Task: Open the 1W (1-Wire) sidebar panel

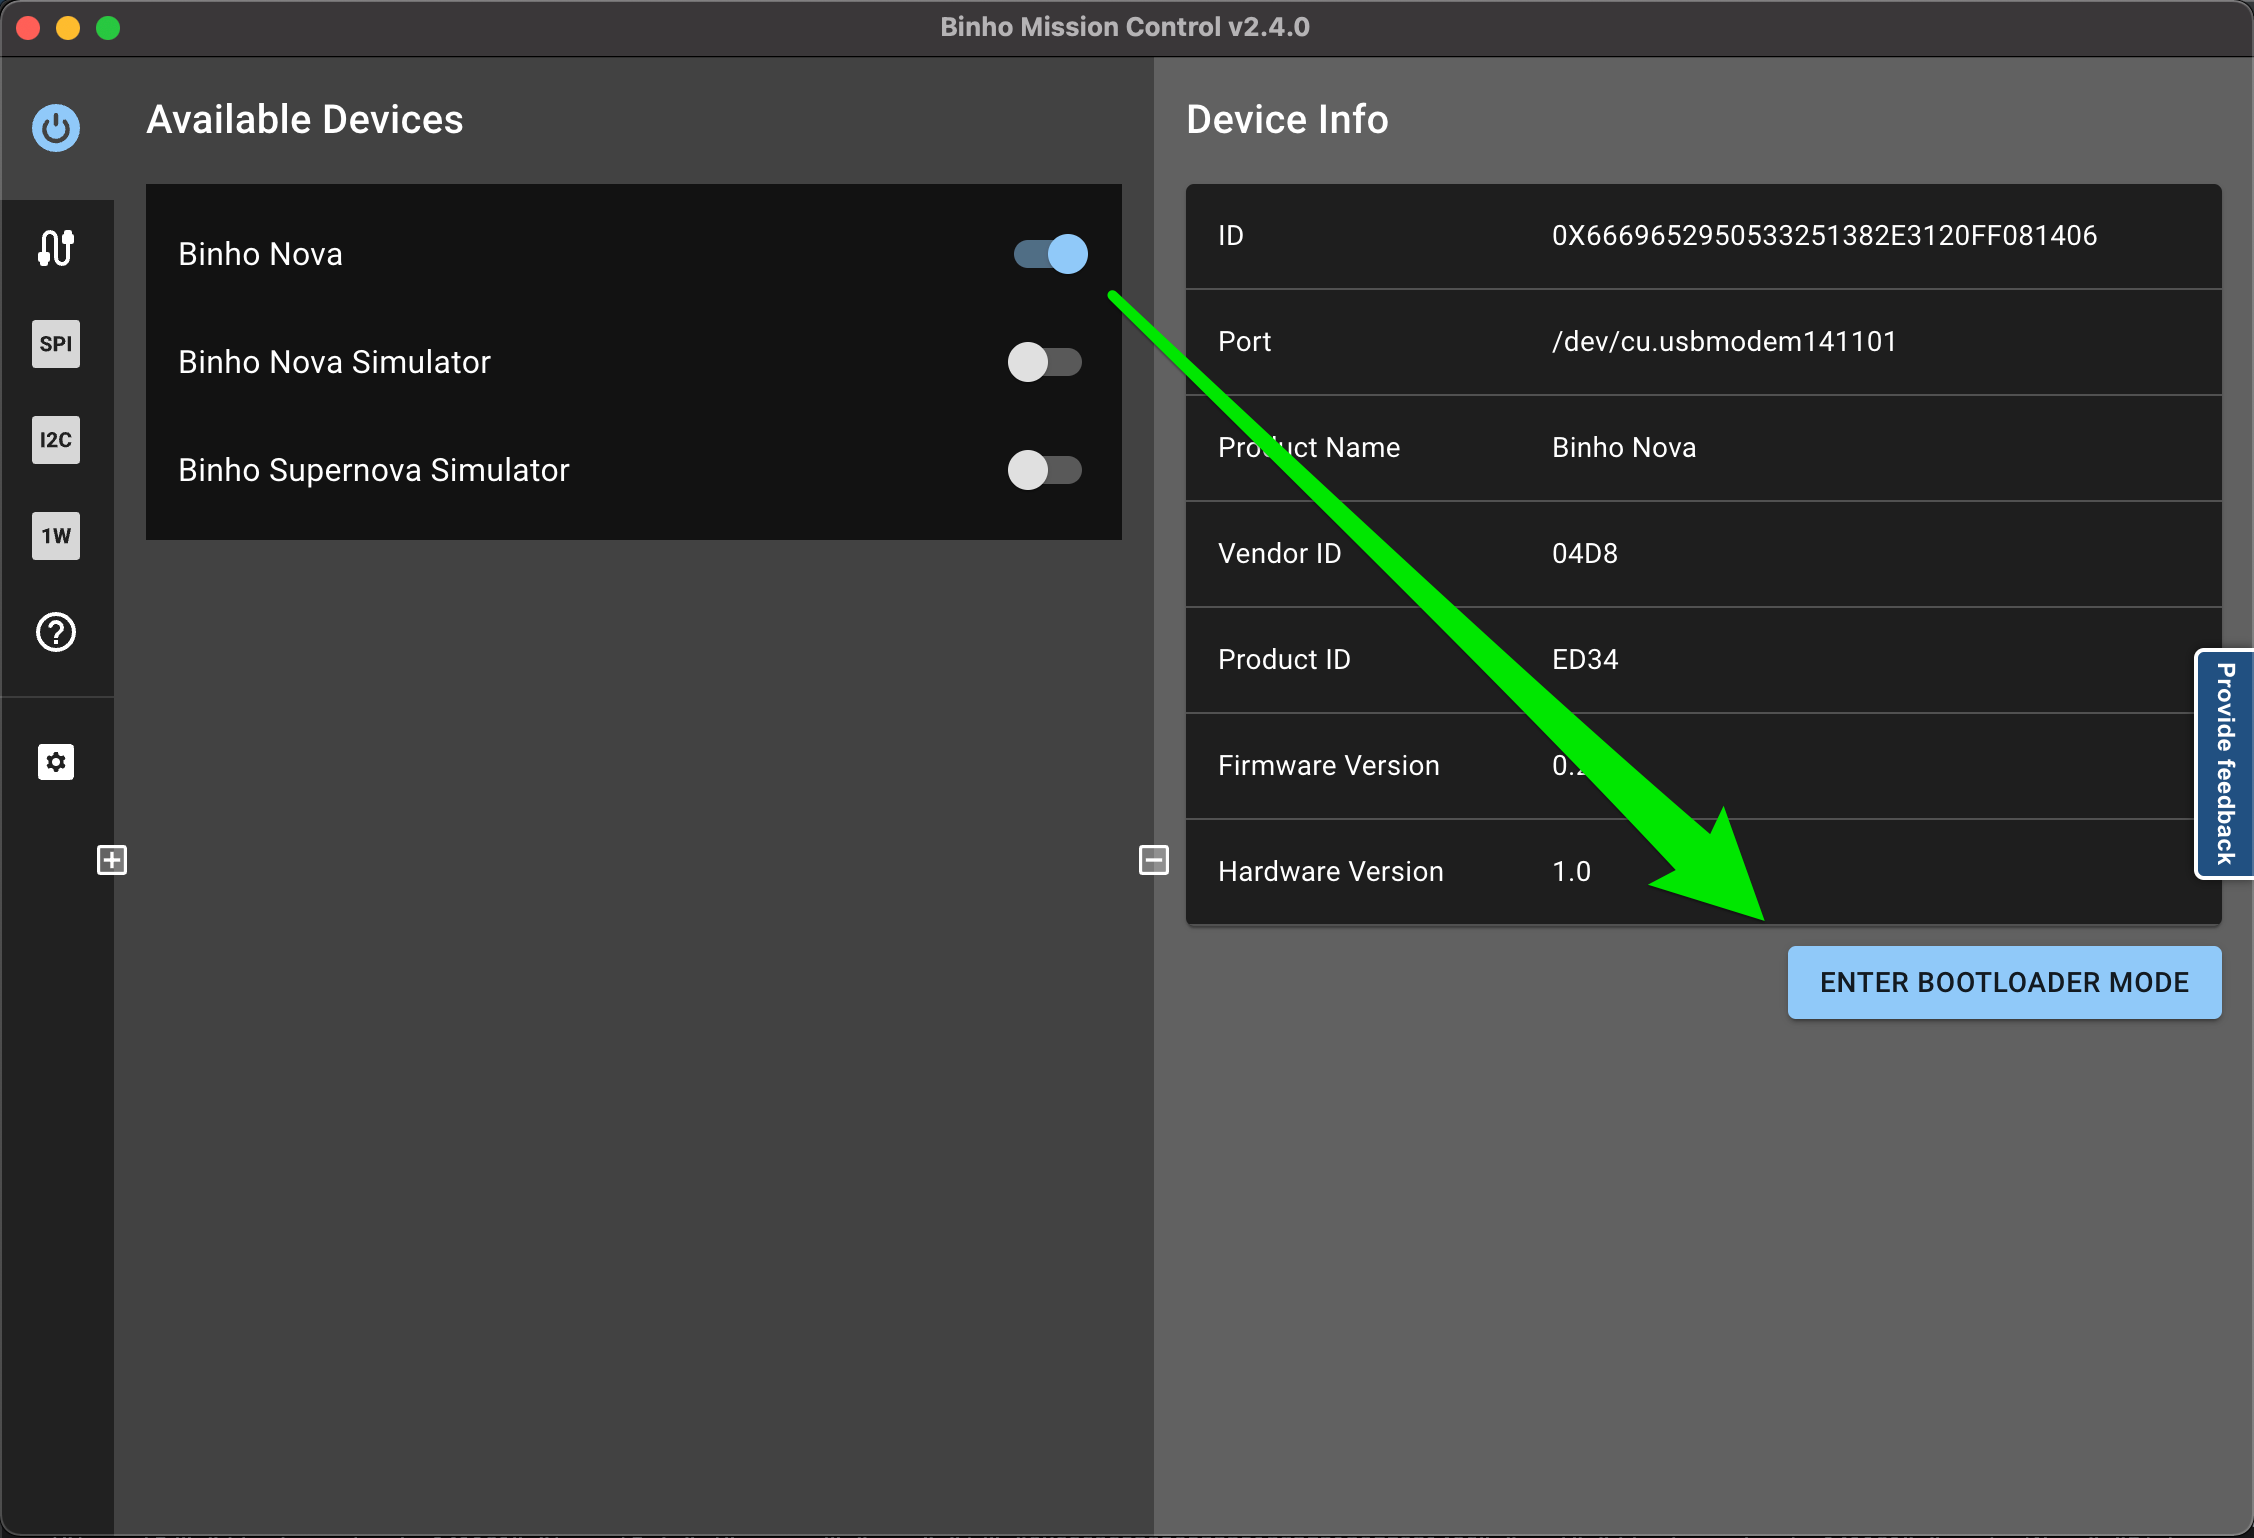Action: 56,536
